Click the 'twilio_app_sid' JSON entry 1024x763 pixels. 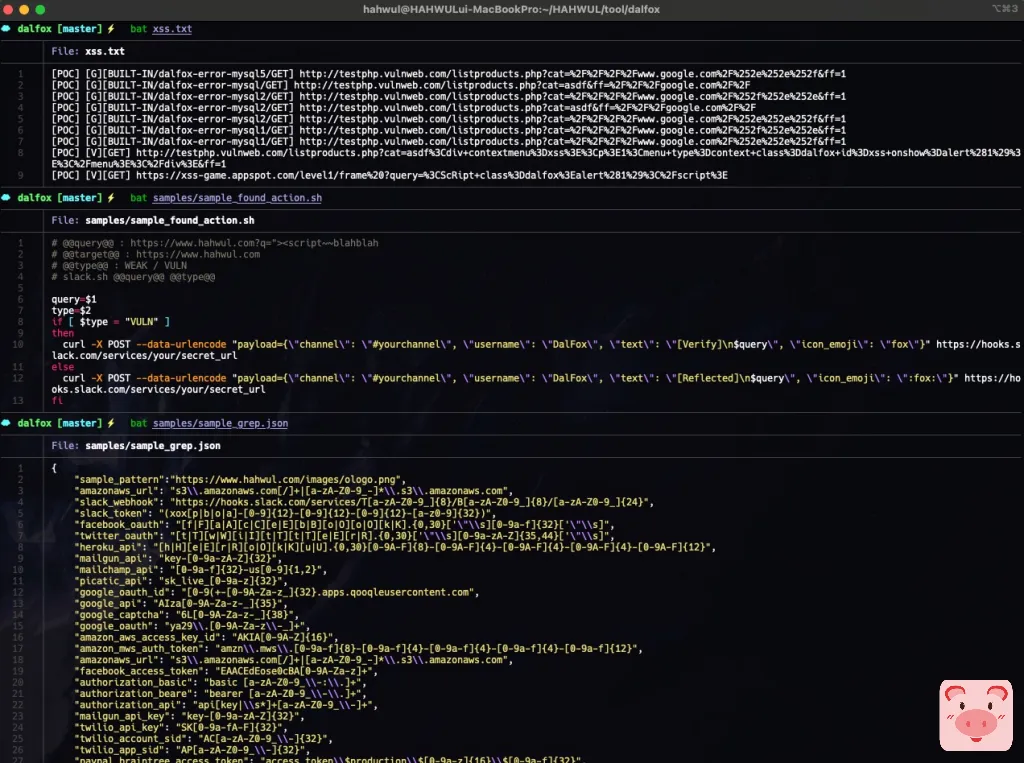tap(189, 750)
